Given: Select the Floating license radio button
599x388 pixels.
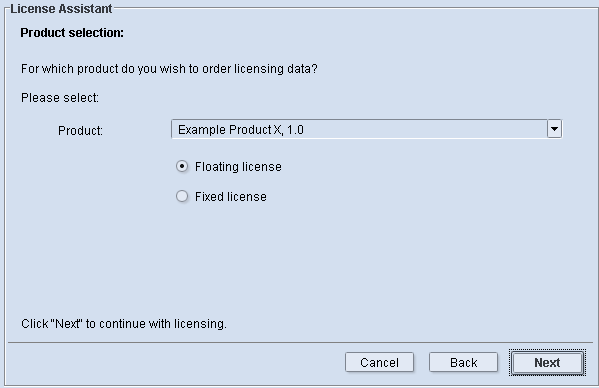Looking at the screenshot, I should (x=182, y=167).
